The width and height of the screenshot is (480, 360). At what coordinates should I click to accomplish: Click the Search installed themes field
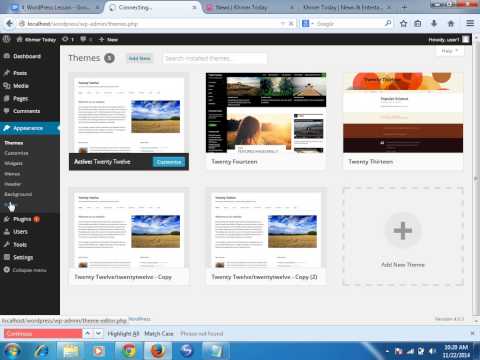(x=215, y=58)
